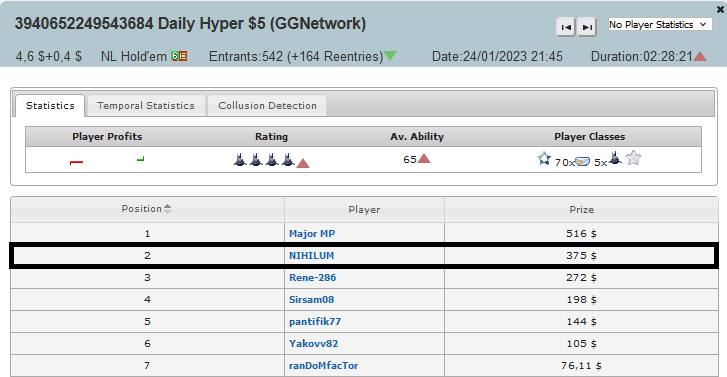The height and width of the screenshot is (377, 727).
Task: Click the red player losses bar
Action: coord(76,162)
